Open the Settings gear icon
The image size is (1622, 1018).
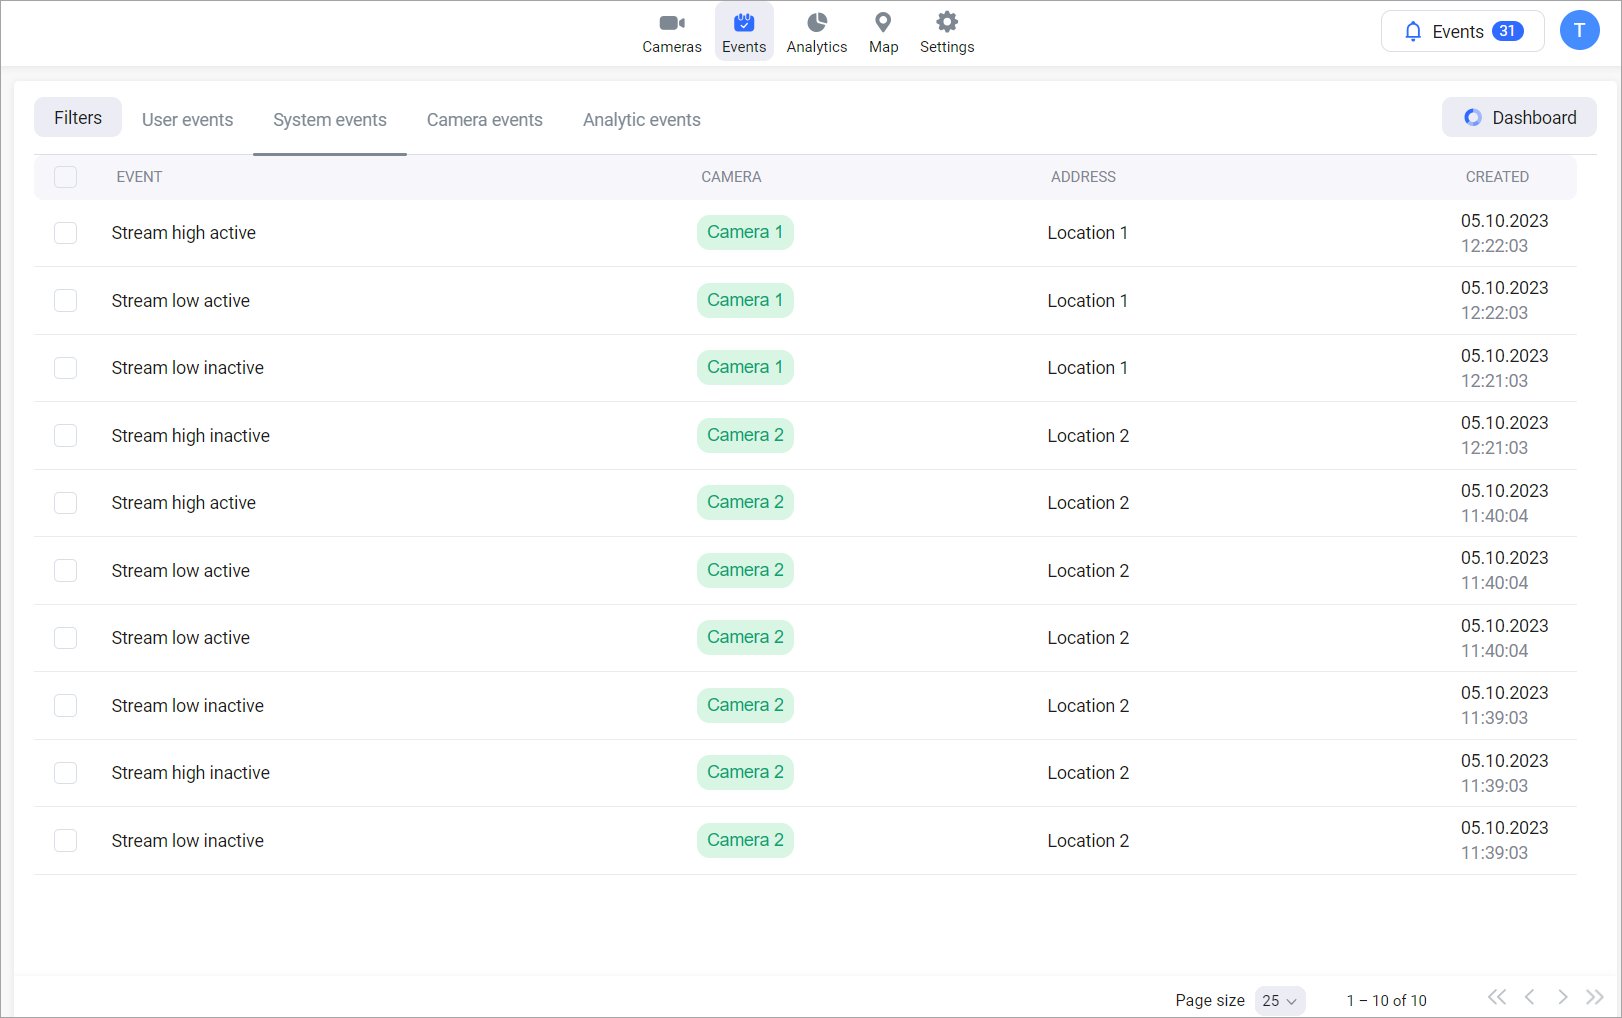(946, 23)
